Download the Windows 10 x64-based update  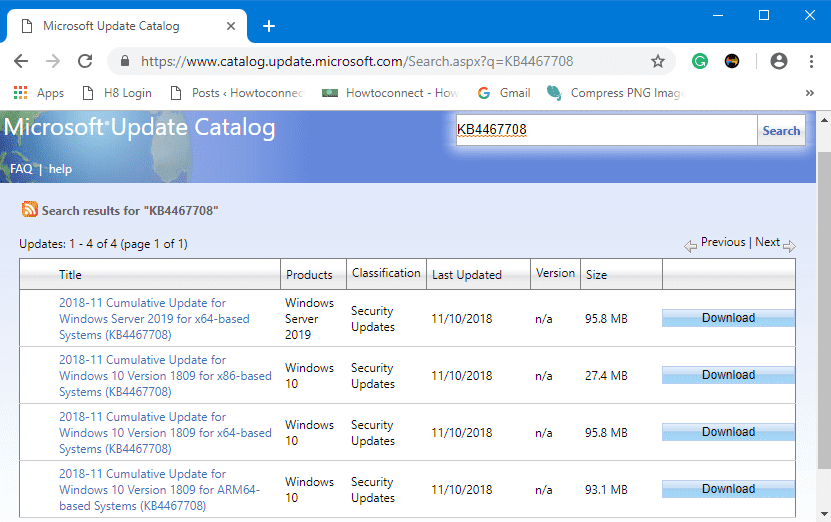728,432
